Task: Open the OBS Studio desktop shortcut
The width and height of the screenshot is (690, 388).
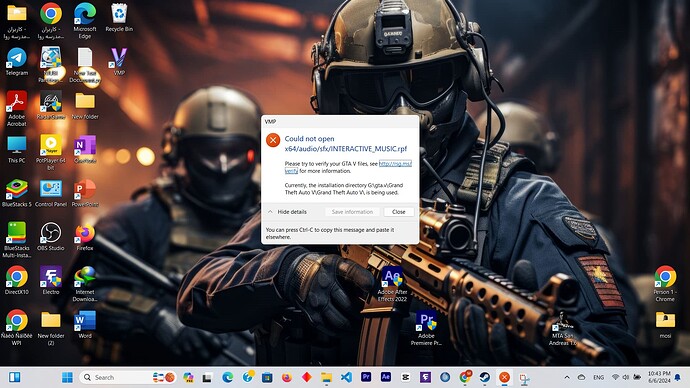Action: click(51, 237)
